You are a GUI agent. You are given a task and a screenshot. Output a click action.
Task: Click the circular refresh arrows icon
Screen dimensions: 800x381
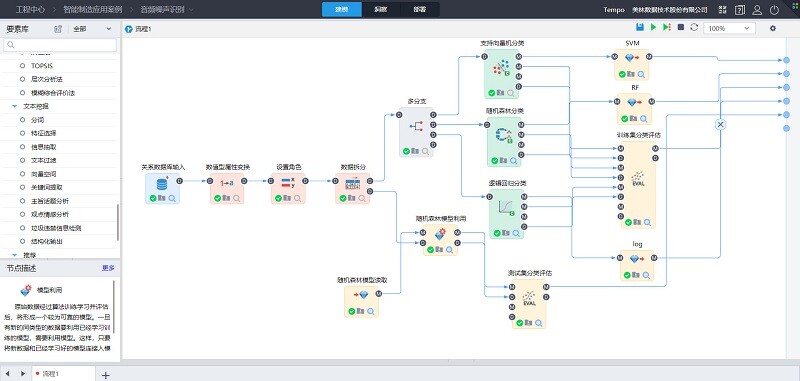click(x=694, y=28)
